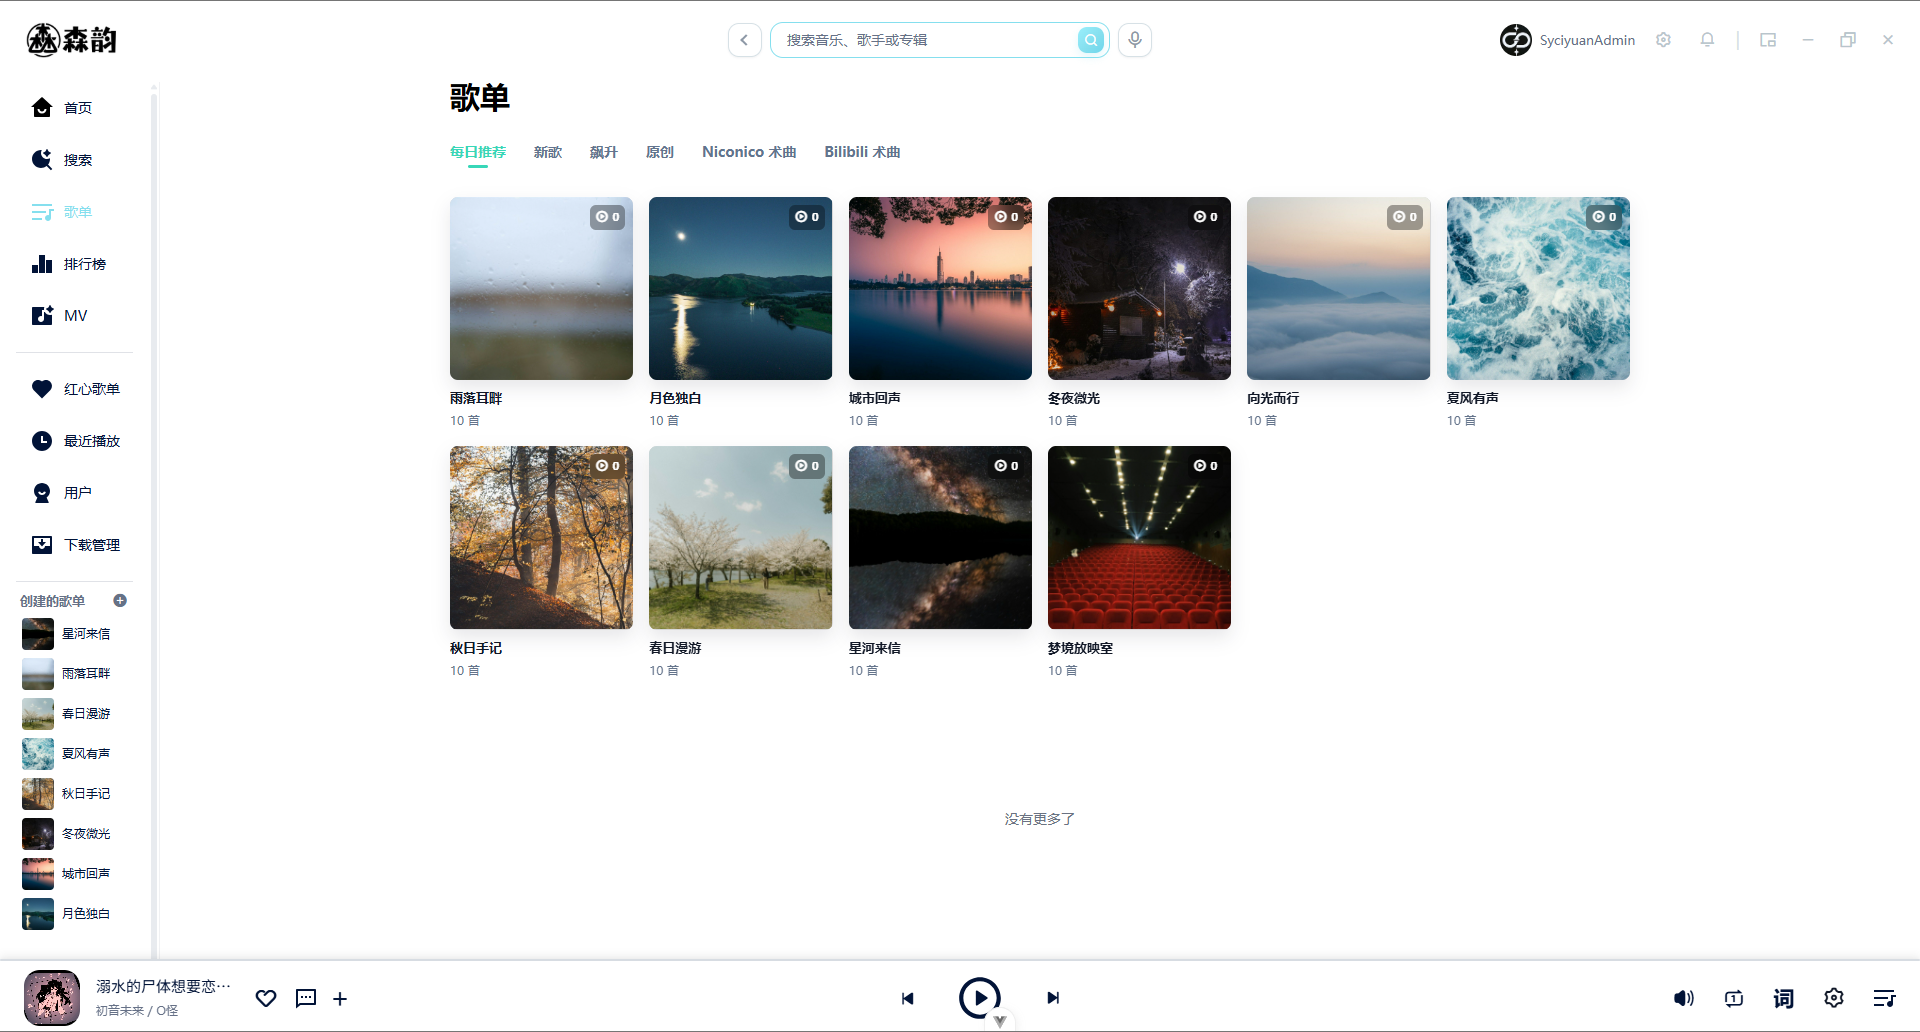Viewport: 1920px width, 1032px height.
Task: Select the 原创 tab
Action: point(660,152)
